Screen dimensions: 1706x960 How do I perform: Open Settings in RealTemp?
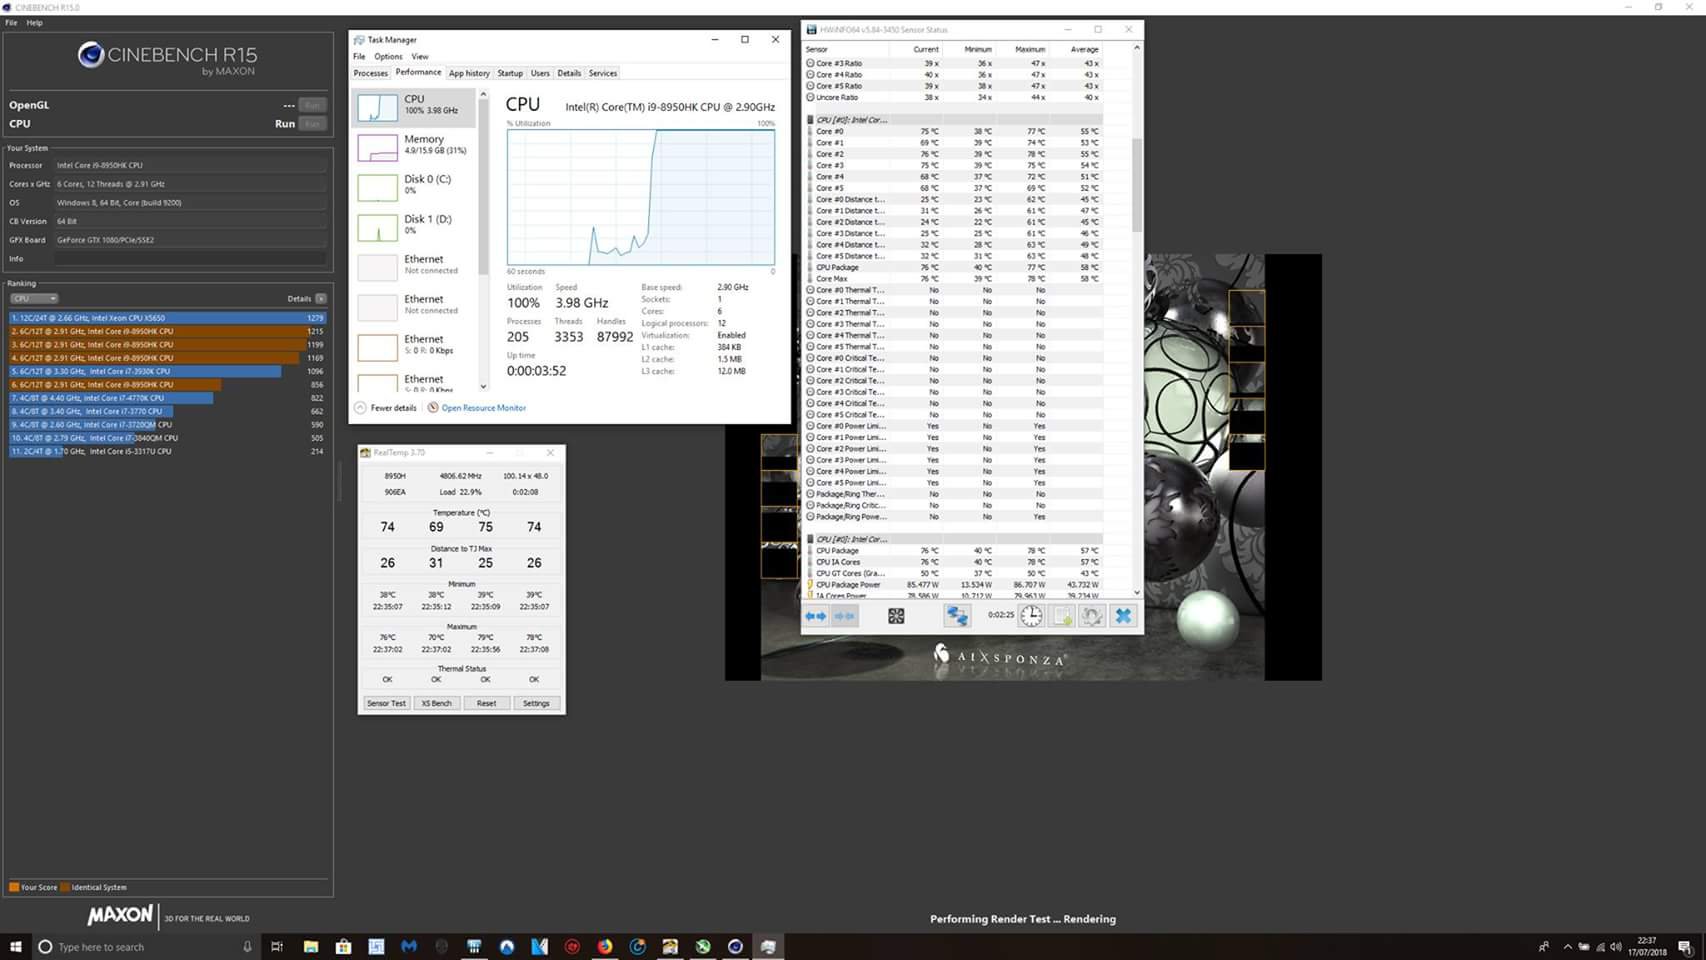click(536, 703)
